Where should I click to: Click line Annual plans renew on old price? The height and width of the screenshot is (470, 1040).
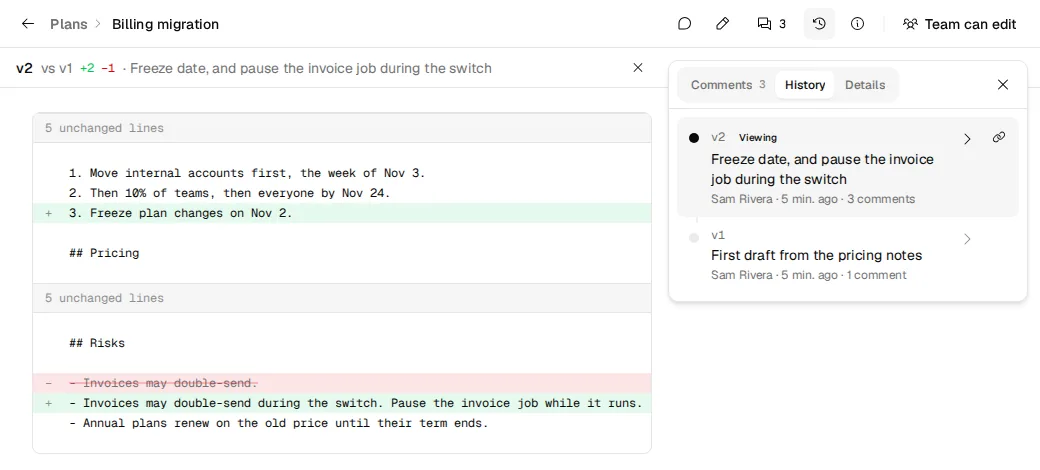[x=342, y=423]
